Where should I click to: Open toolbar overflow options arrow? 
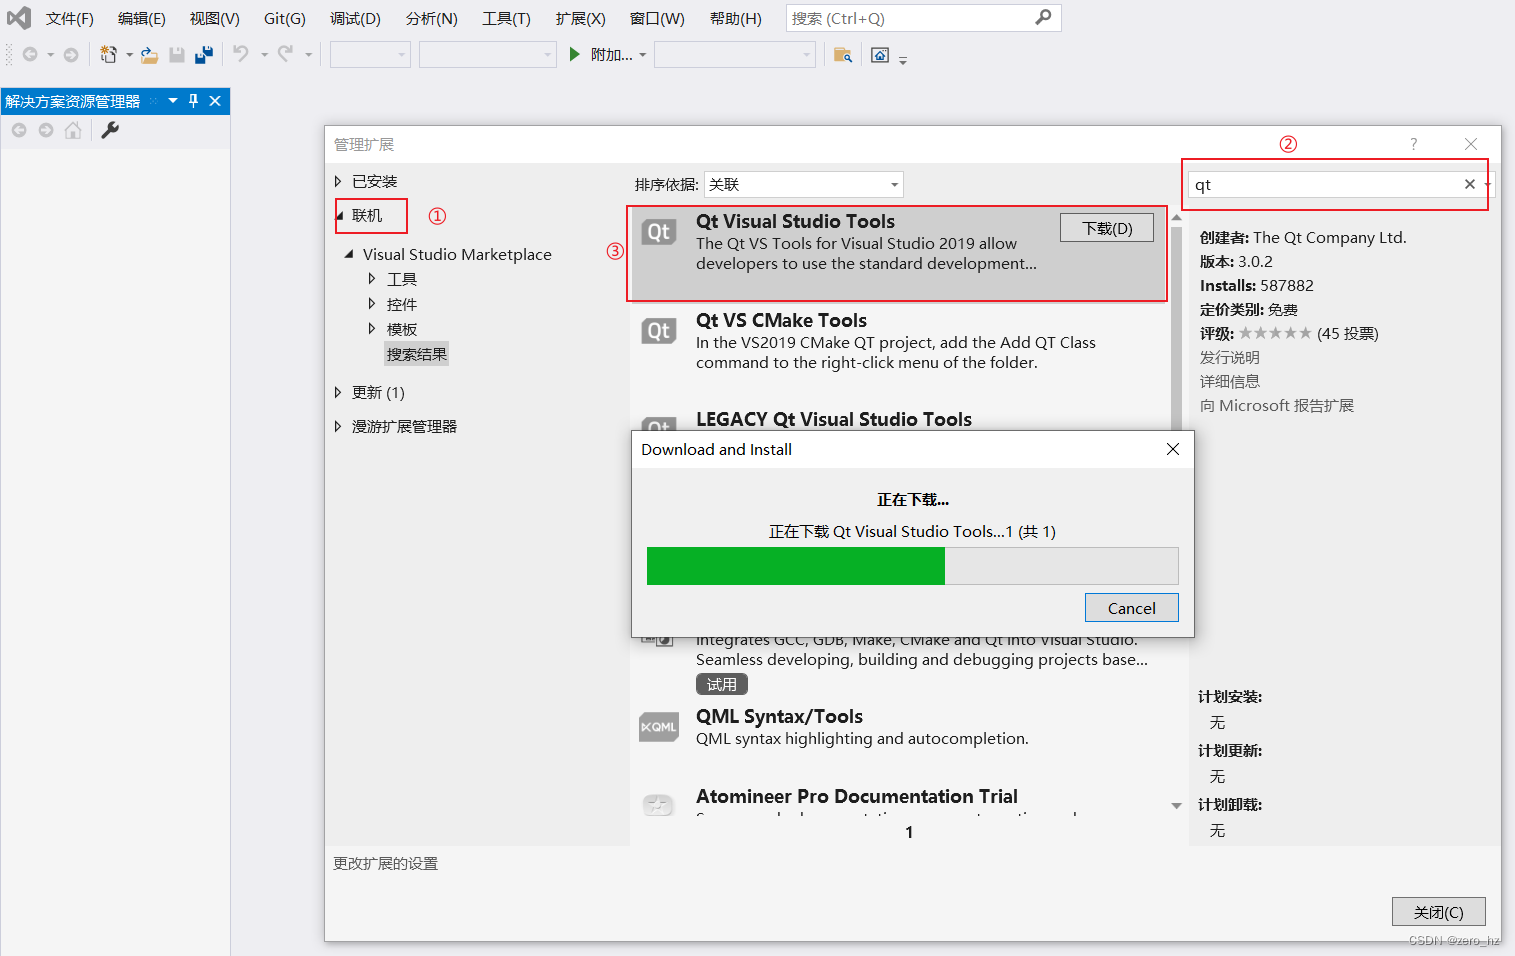(x=903, y=60)
